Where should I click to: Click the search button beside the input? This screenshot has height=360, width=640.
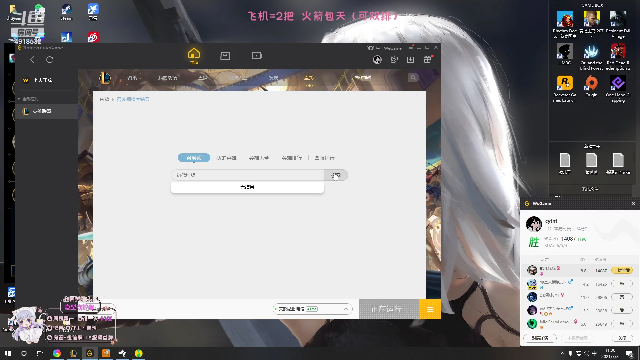pyautogui.click(x=336, y=175)
